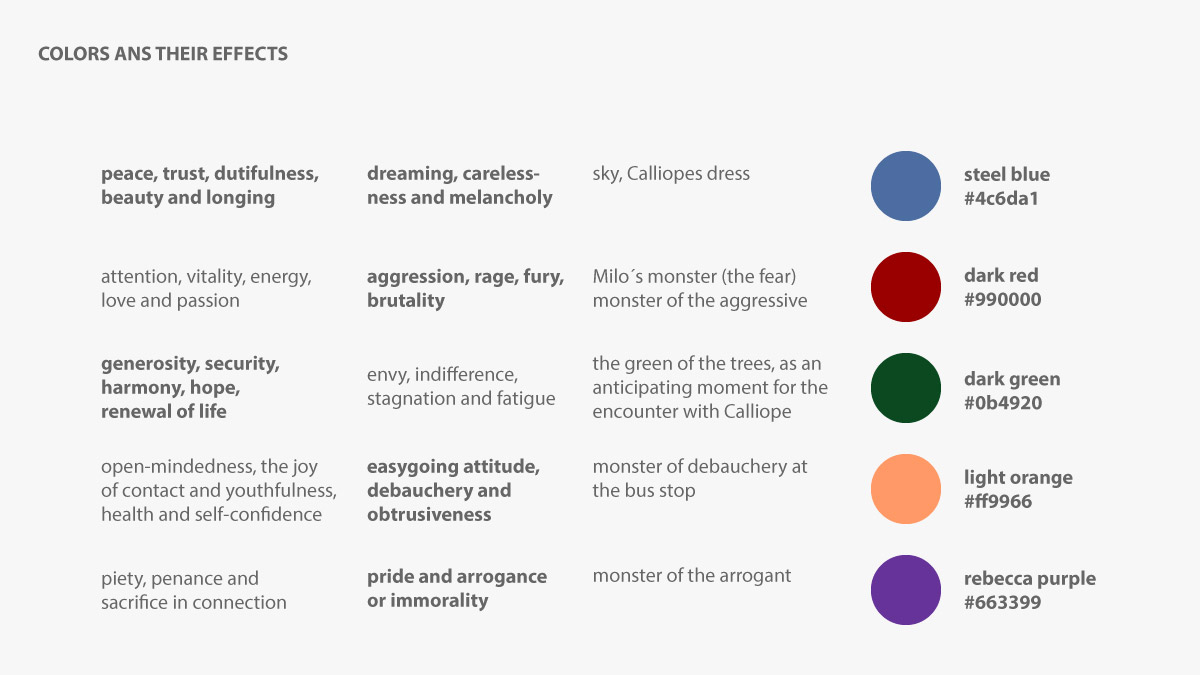Select the steel blue #4c6da1 label
This screenshot has height=675, width=1200.
(x=1007, y=186)
